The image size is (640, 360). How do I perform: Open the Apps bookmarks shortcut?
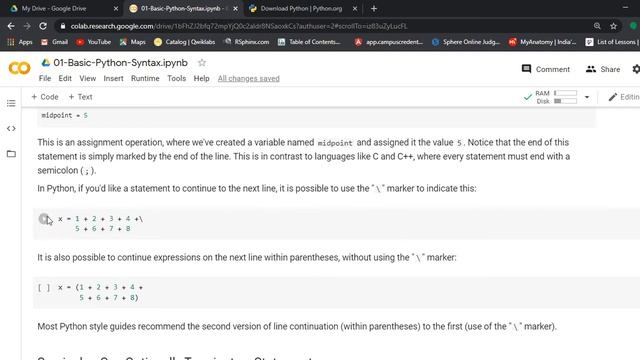tap(20, 42)
